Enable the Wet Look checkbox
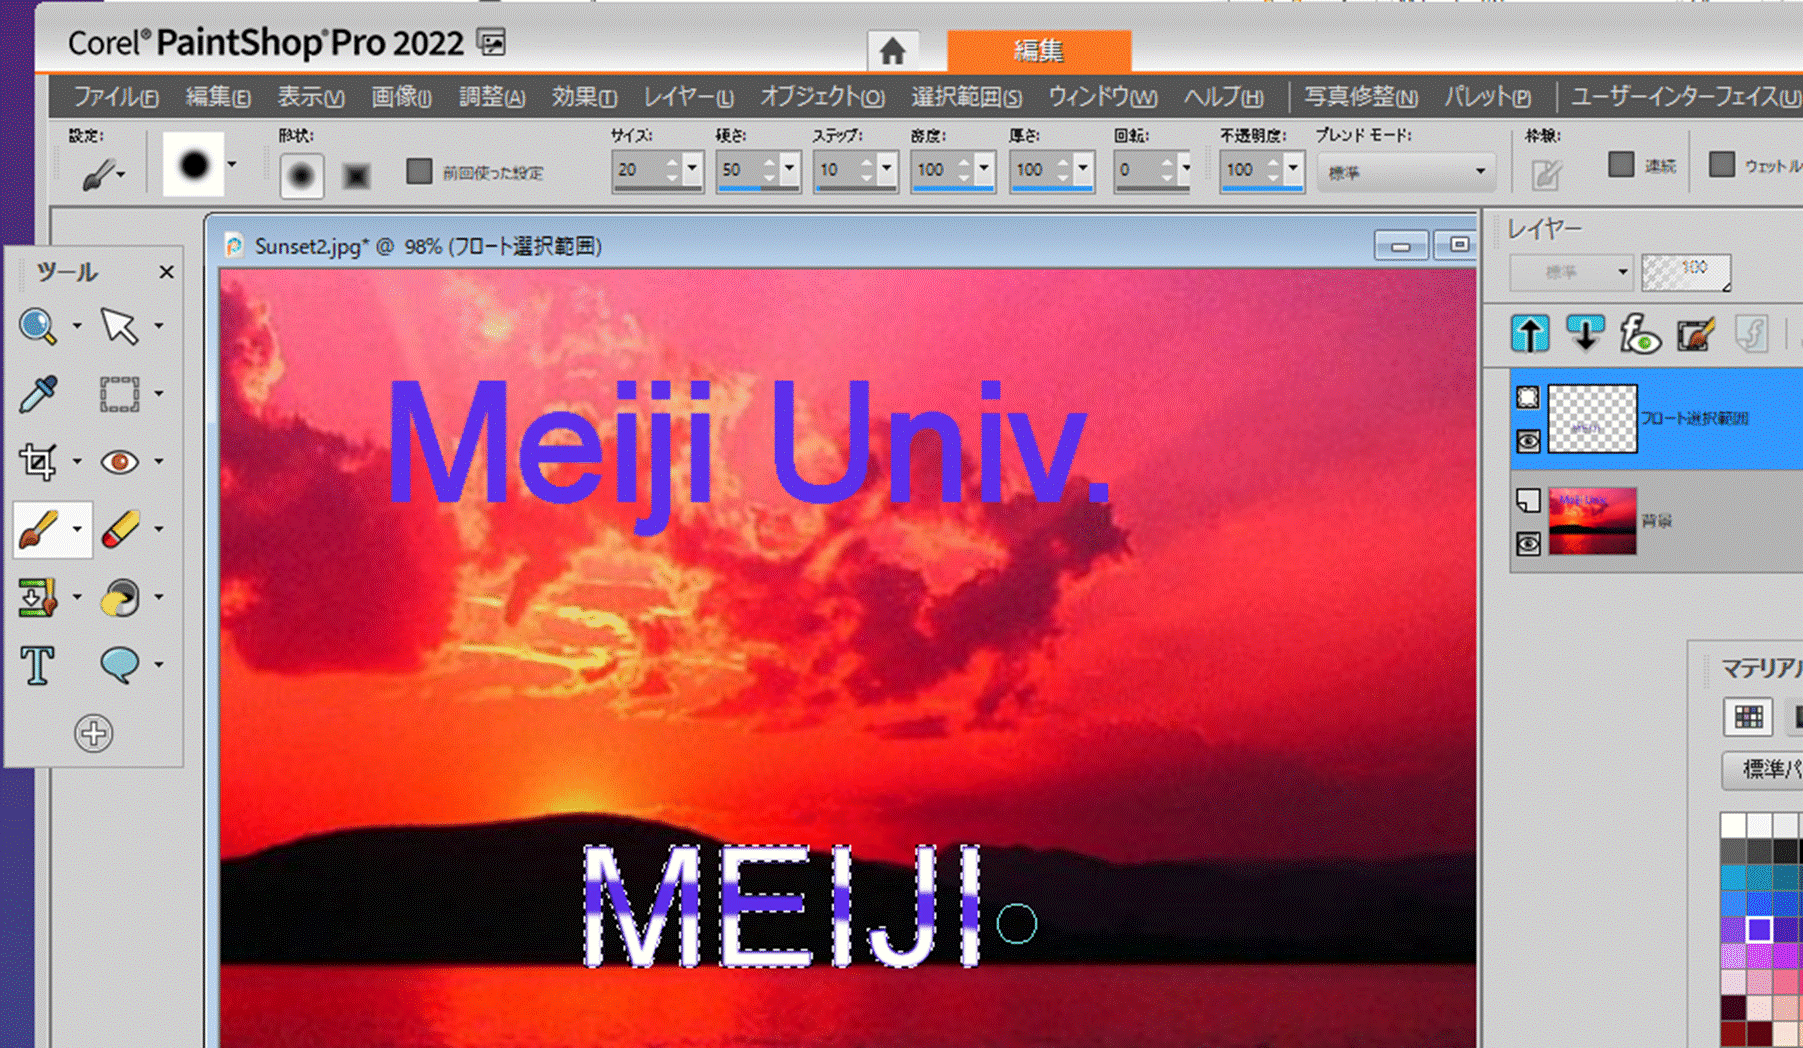The height and width of the screenshot is (1048, 1803). [x=1721, y=165]
